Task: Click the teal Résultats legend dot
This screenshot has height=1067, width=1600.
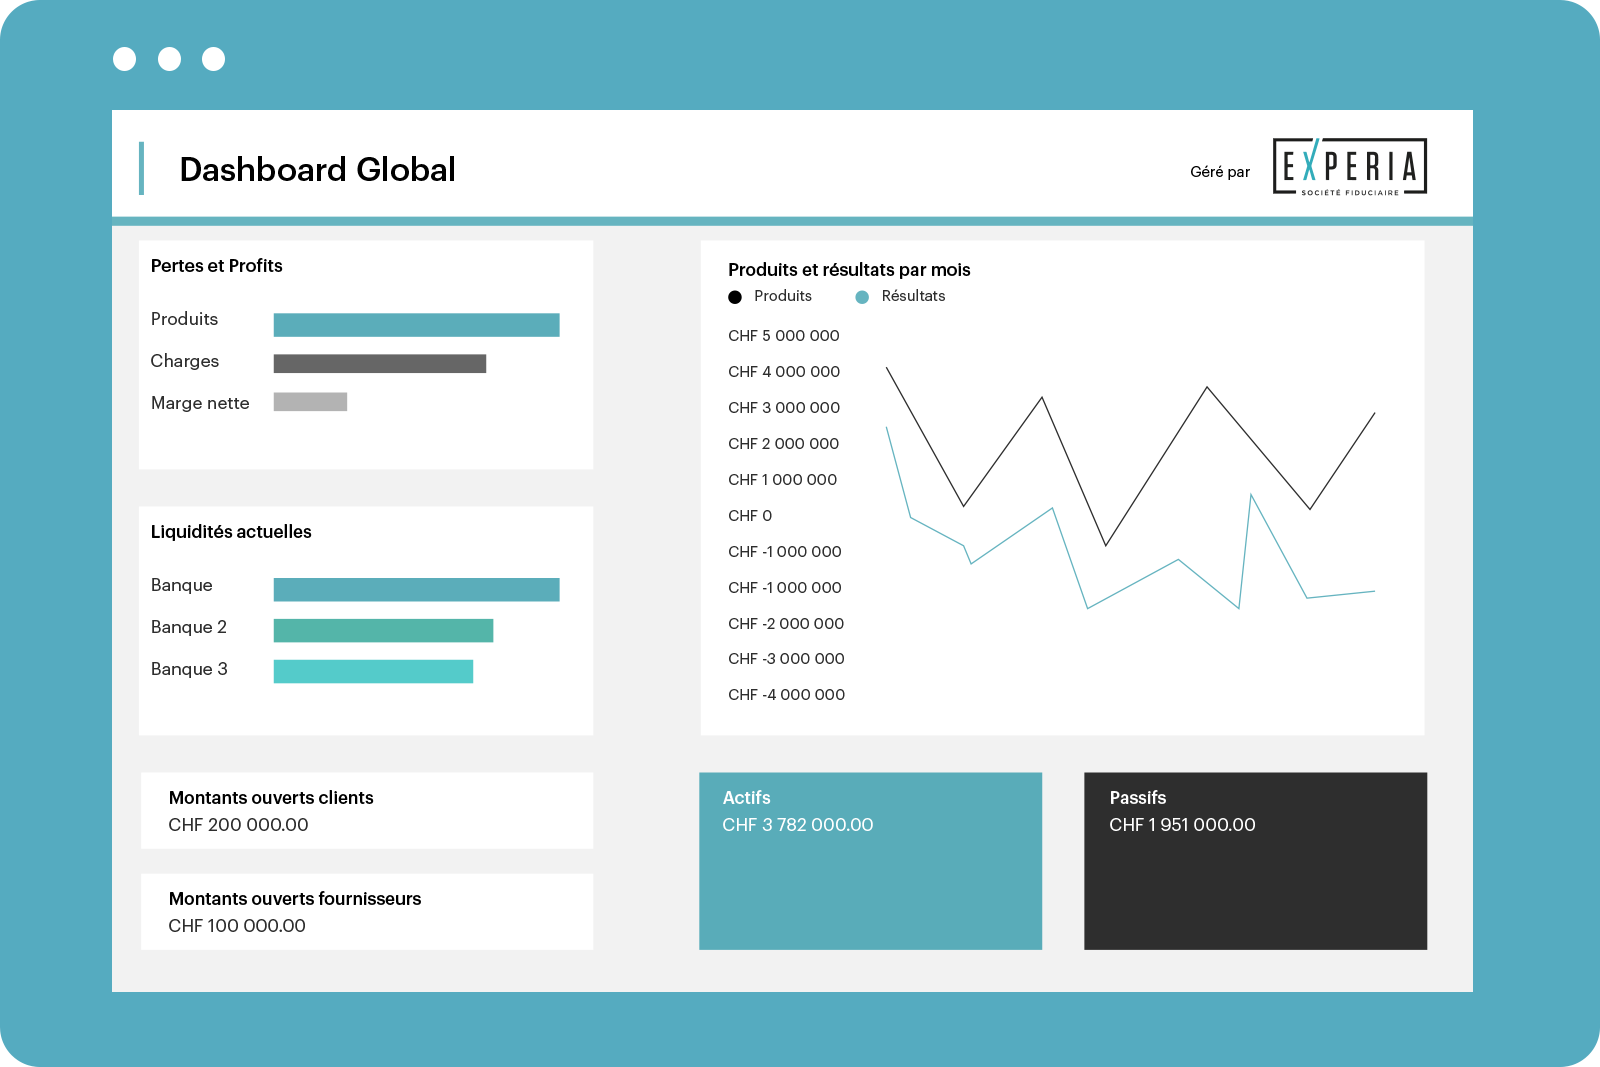Action: (x=862, y=297)
